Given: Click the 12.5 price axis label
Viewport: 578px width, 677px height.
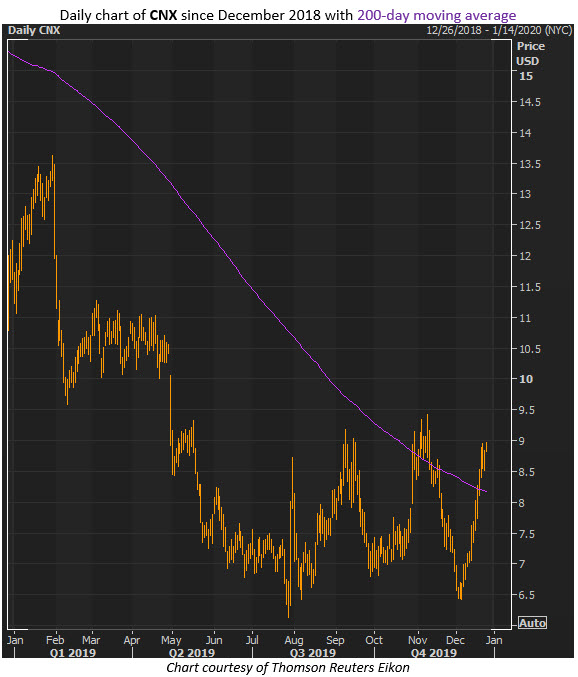Looking at the screenshot, I should (530, 225).
